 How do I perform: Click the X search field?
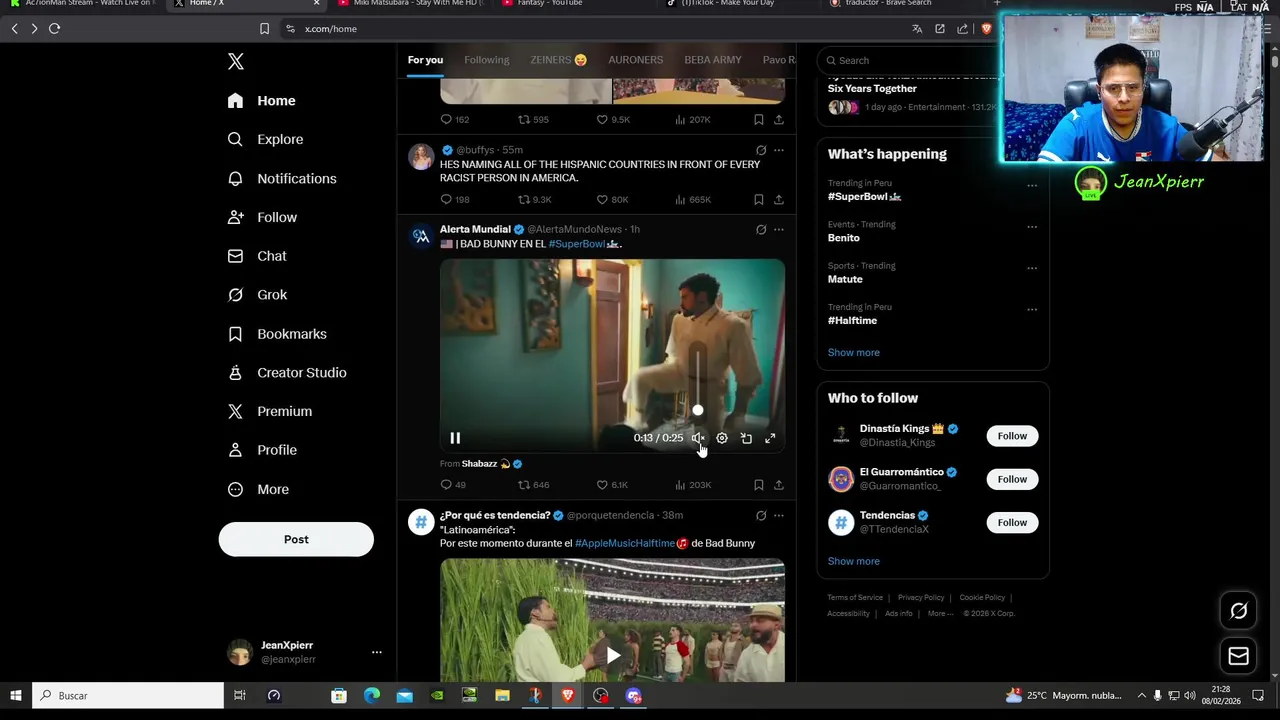[x=908, y=60]
